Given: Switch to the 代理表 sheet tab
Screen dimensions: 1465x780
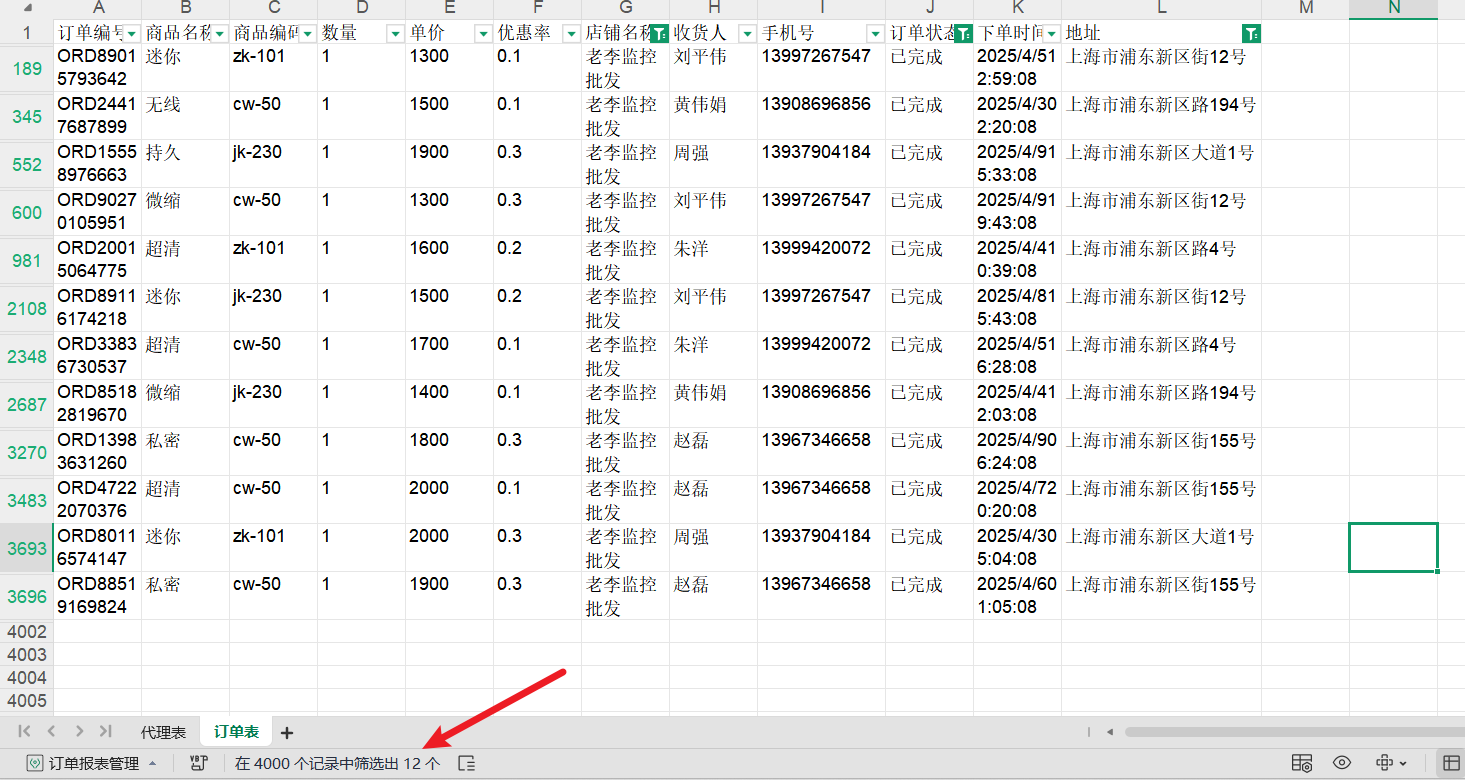Looking at the screenshot, I should (163, 733).
